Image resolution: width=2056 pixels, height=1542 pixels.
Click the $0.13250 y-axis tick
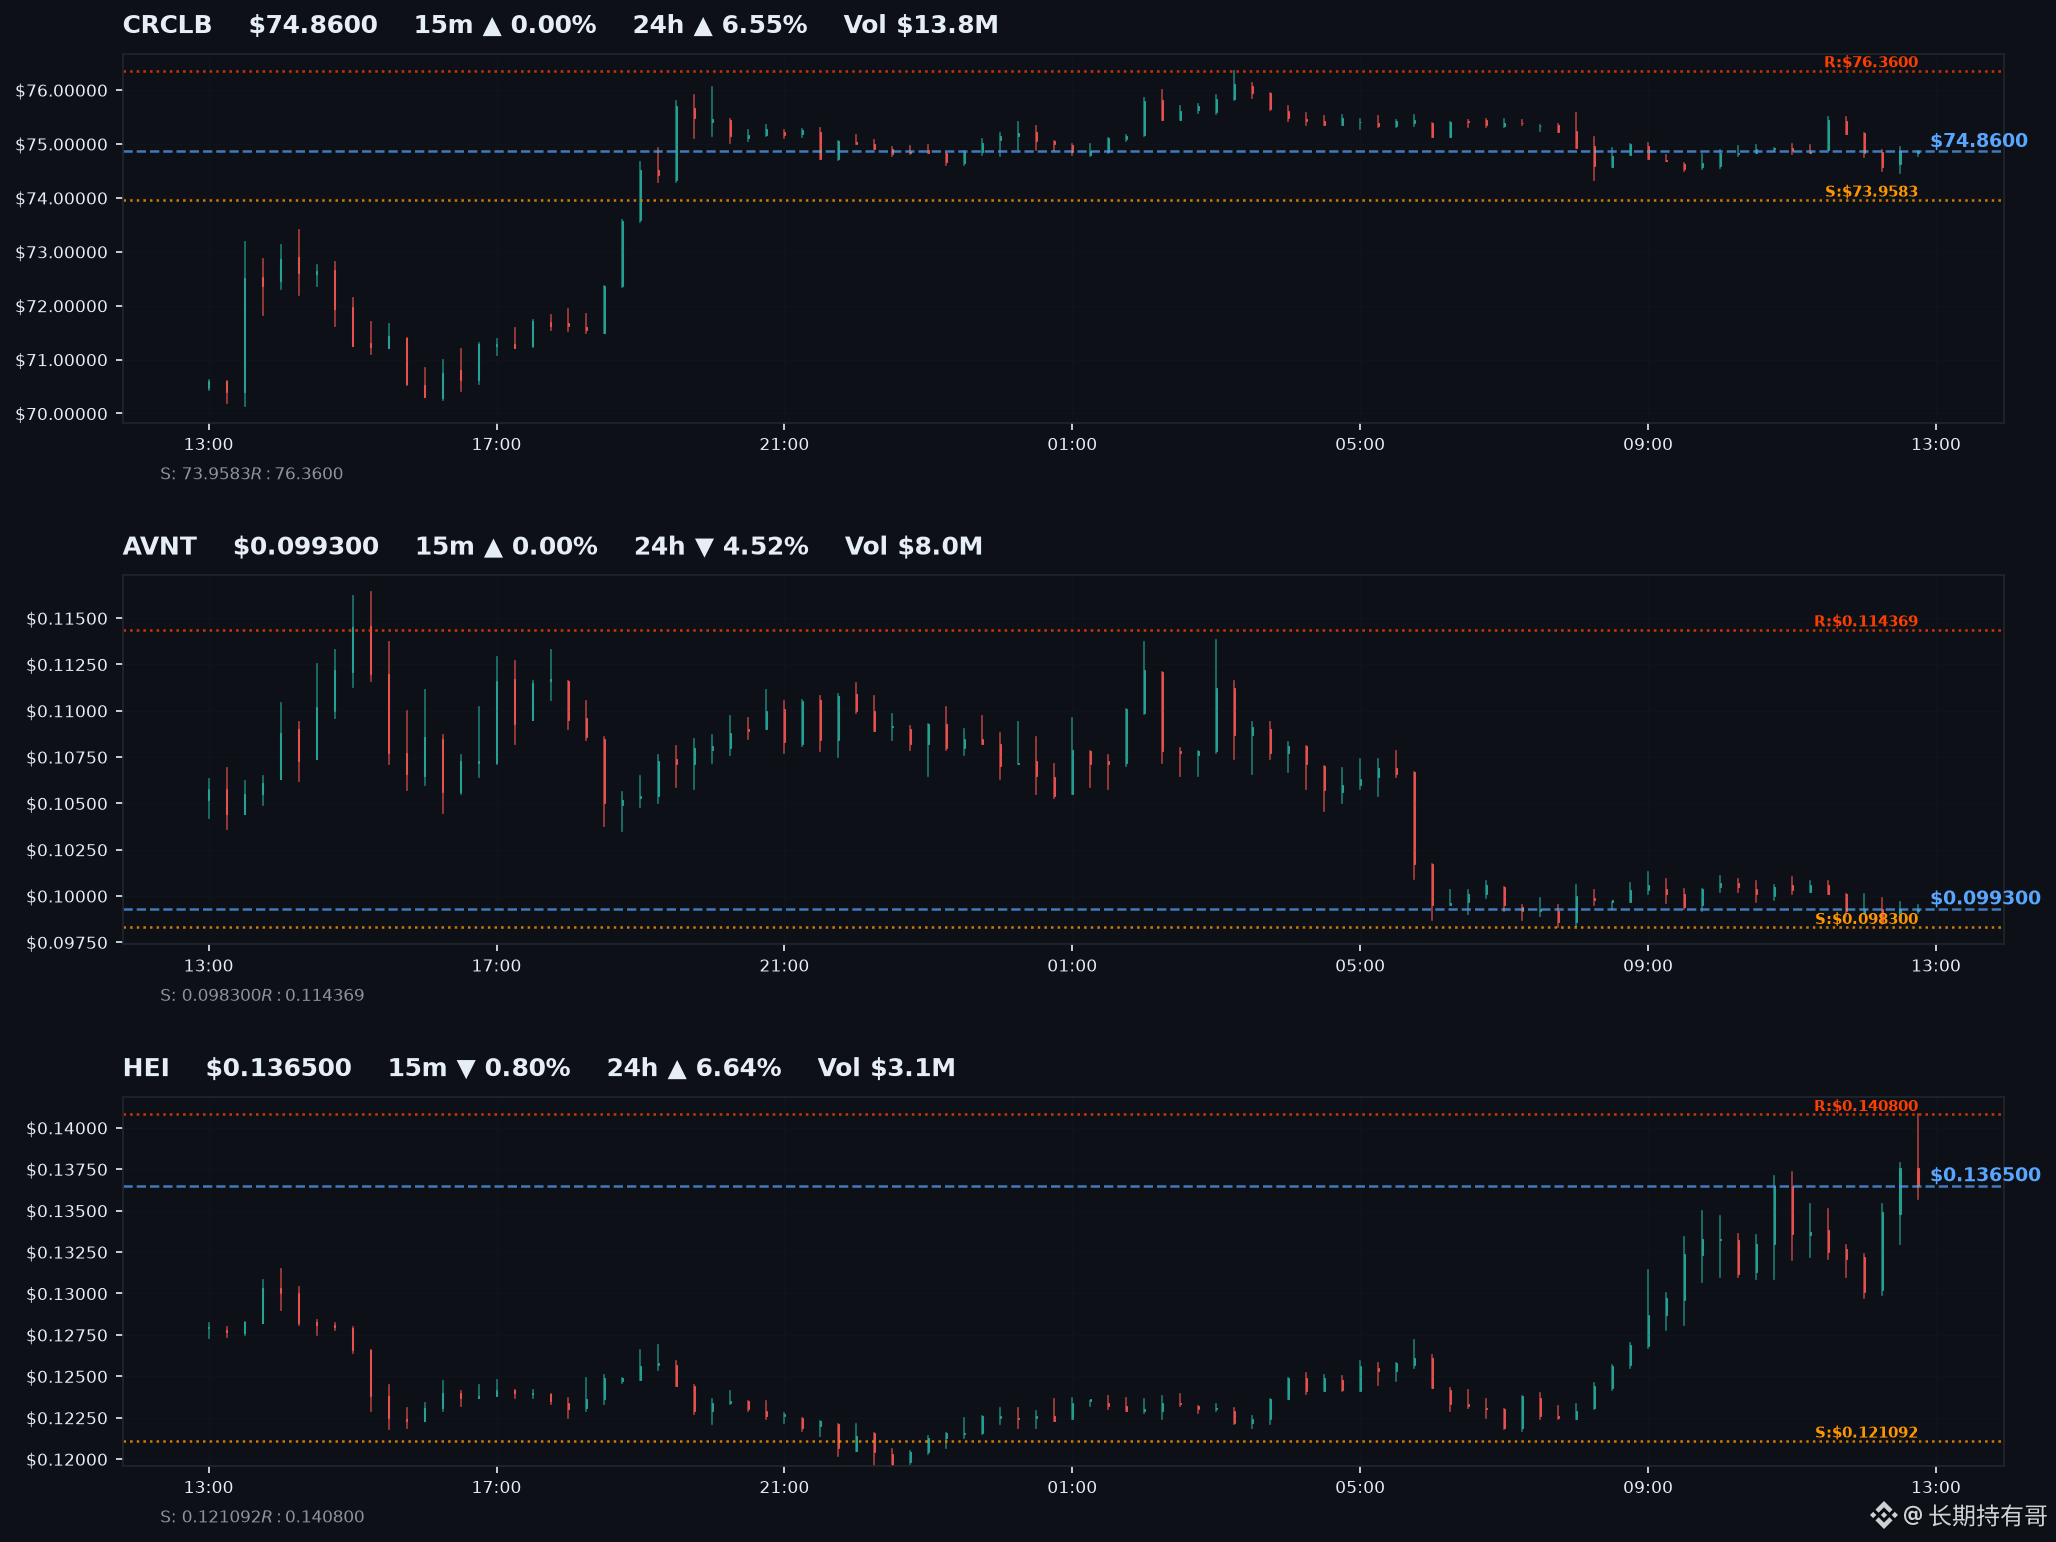point(67,1252)
